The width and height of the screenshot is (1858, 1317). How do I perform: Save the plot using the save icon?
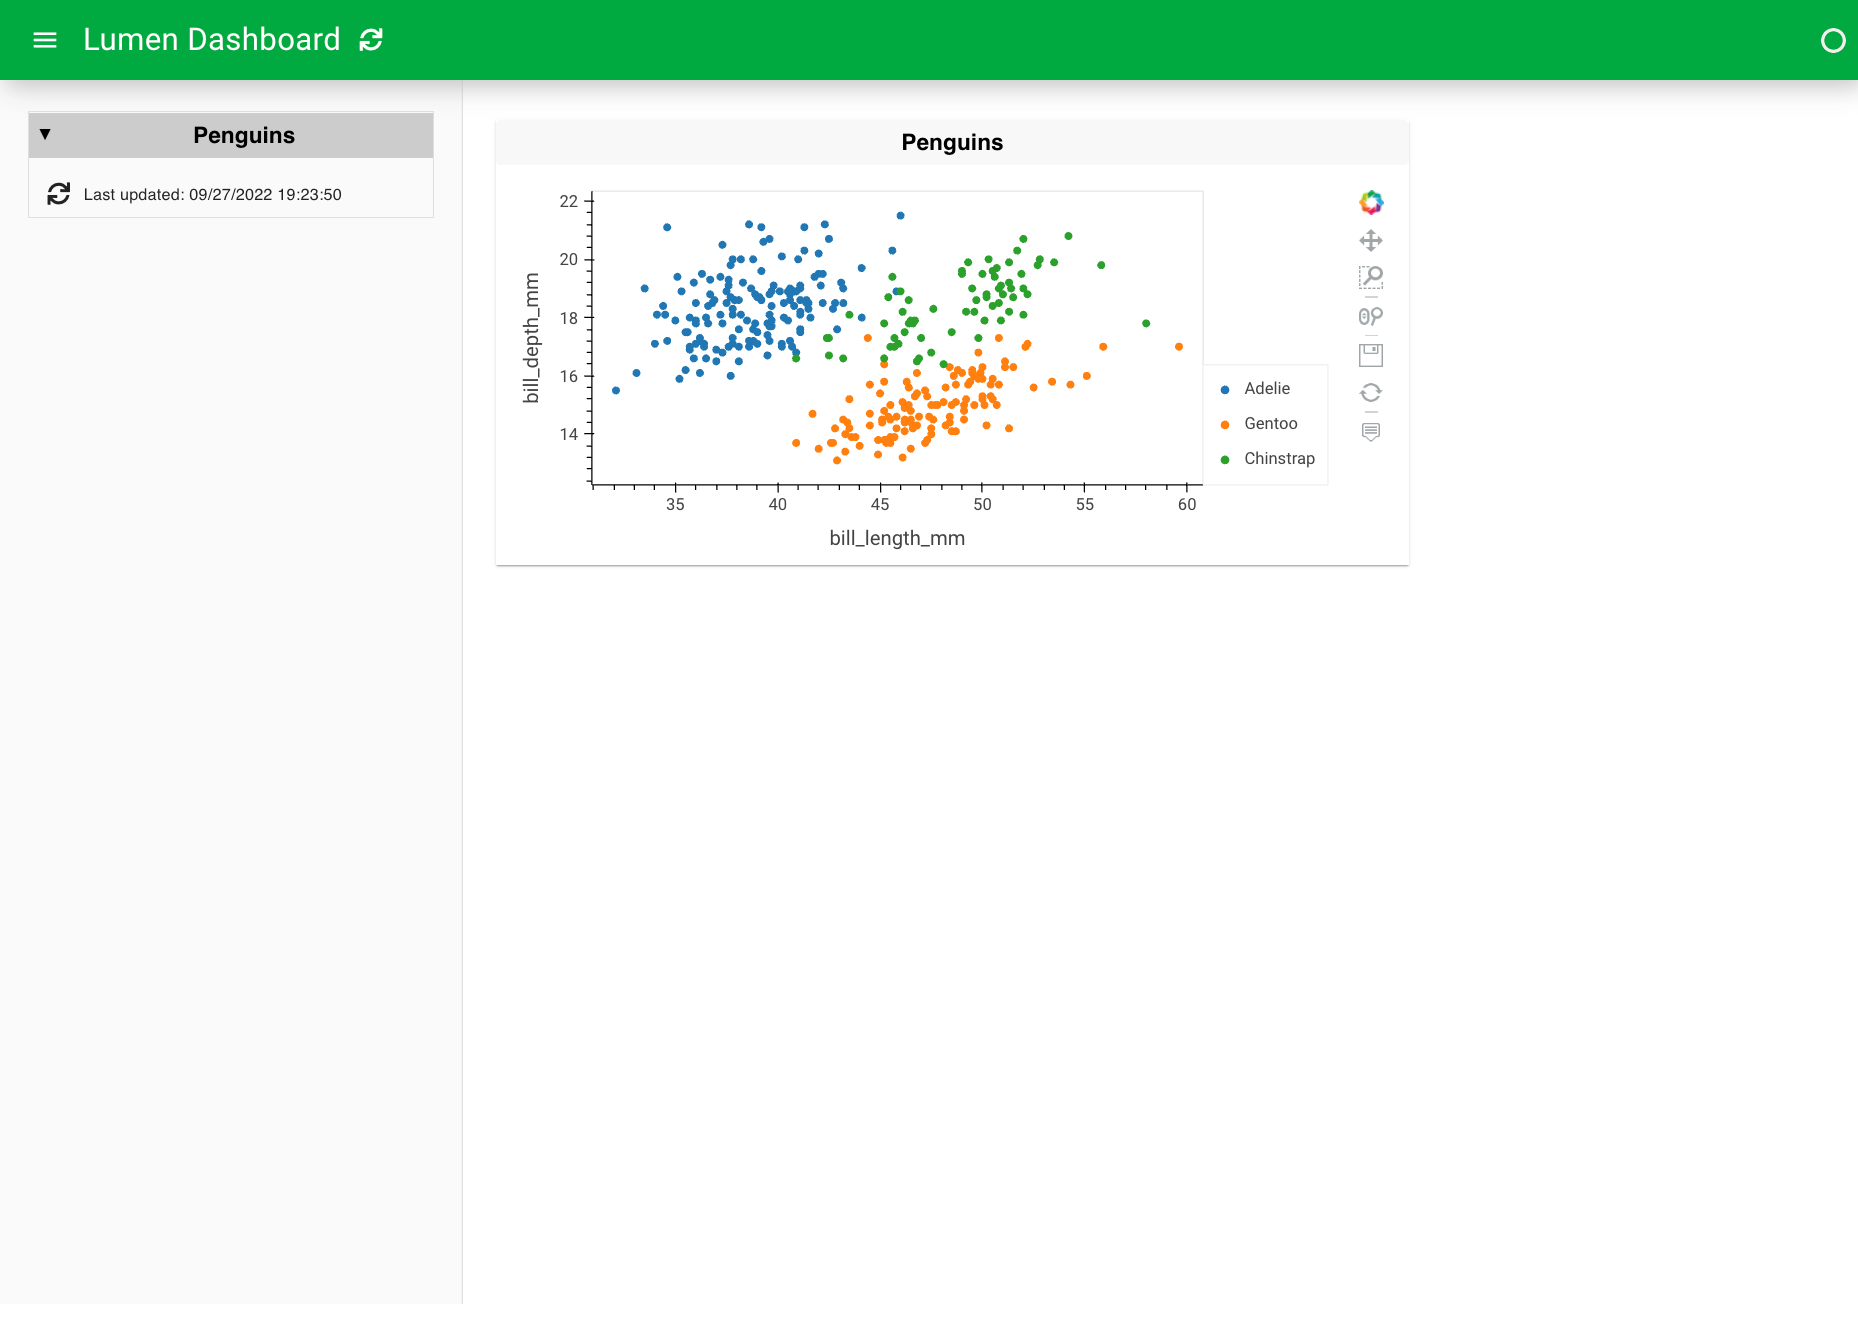point(1370,354)
